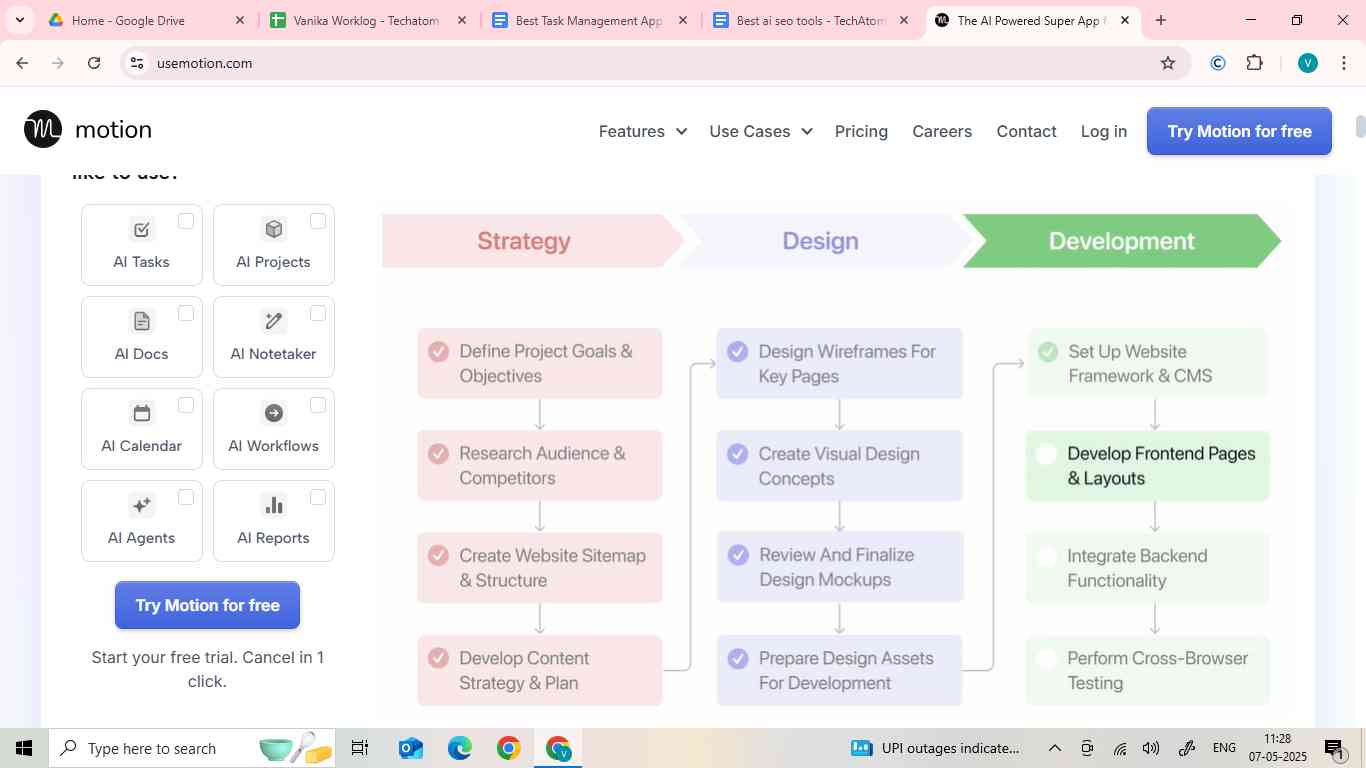This screenshot has width=1366, height=768.
Task: Open the tab search dropdown arrow
Action: [20, 20]
